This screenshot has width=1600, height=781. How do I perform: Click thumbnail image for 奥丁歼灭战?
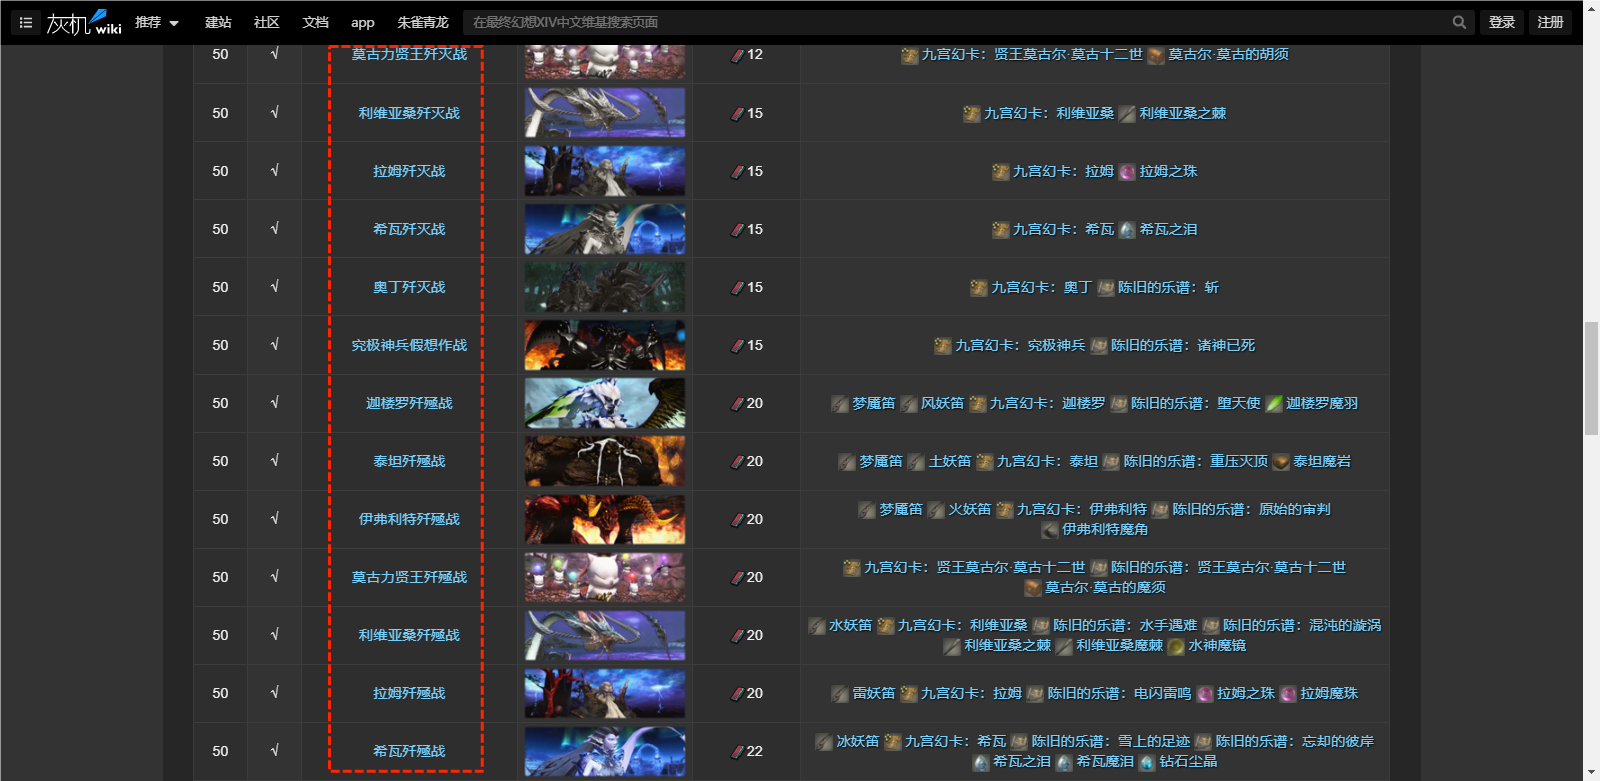pos(605,286)
